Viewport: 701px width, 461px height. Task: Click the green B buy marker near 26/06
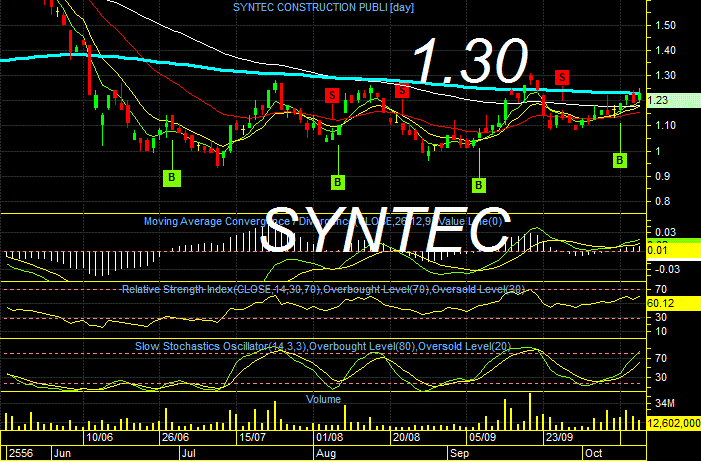point(172,178)
